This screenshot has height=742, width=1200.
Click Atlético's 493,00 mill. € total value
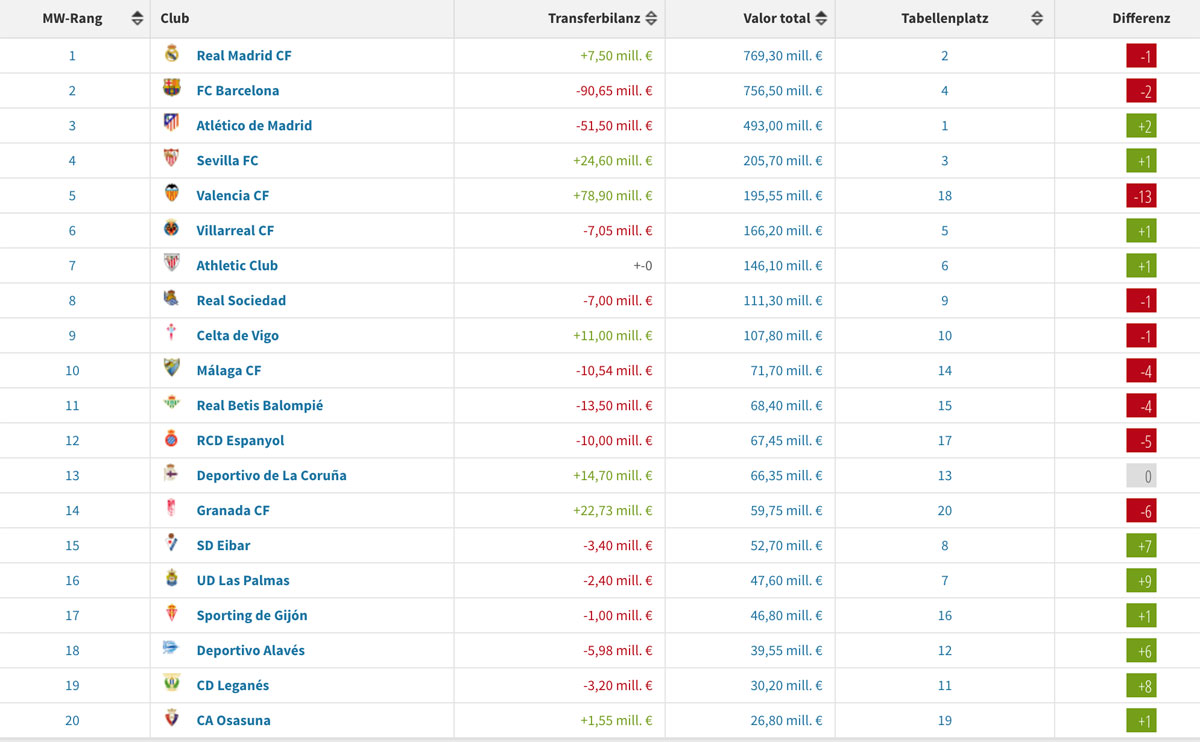tap(783, 125)
